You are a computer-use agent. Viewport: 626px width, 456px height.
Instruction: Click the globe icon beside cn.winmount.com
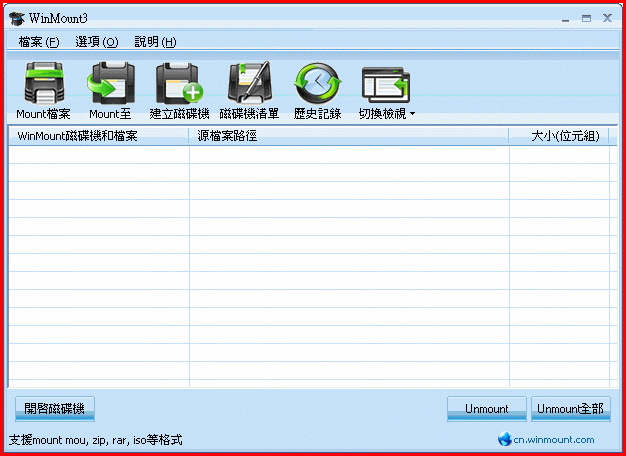505,439
